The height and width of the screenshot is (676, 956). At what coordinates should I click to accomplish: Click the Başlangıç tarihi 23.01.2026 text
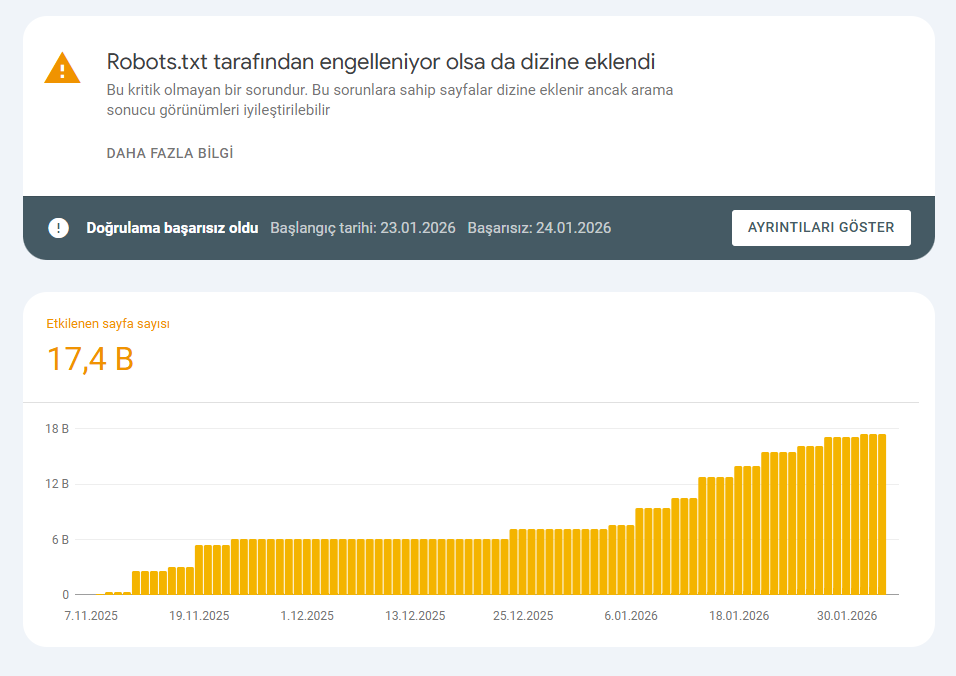coord(363,228)
